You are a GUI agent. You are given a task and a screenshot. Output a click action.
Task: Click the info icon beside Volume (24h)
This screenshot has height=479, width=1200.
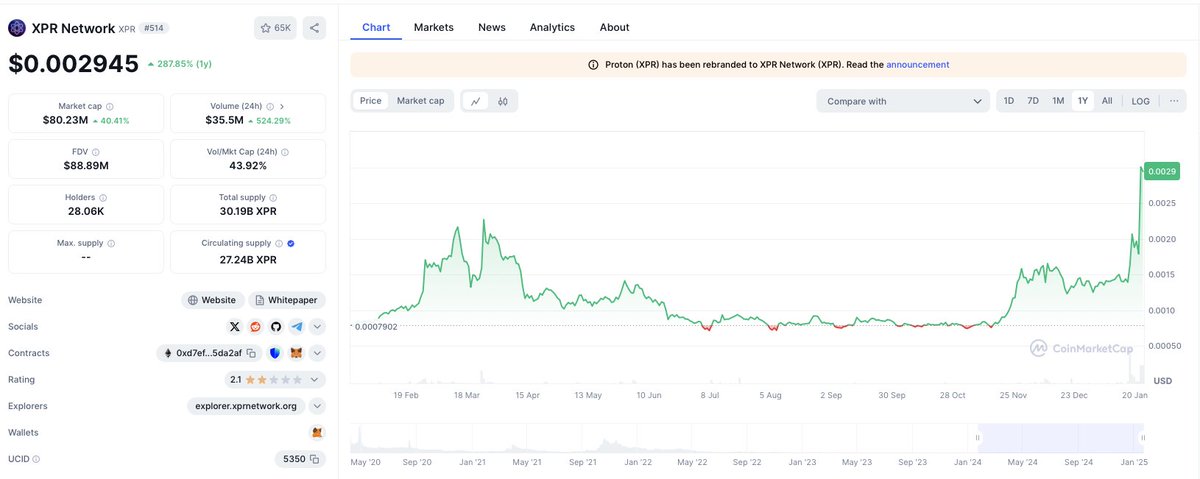point(270,106)
